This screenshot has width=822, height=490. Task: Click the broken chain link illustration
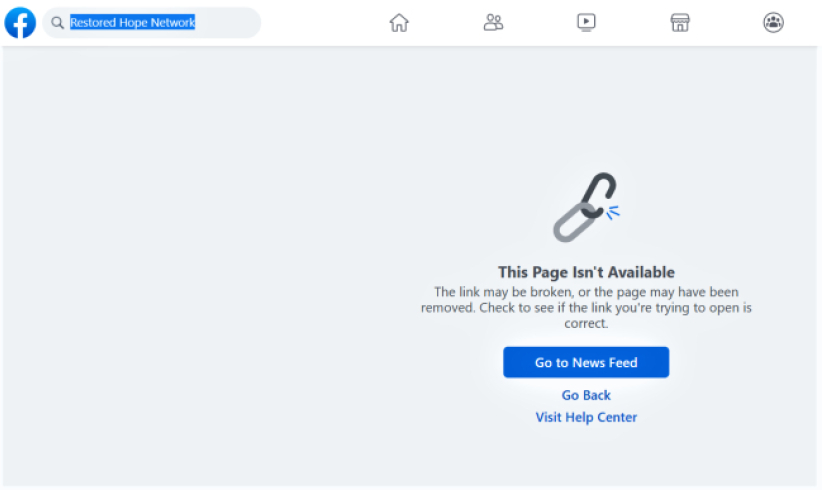[583, 208]
